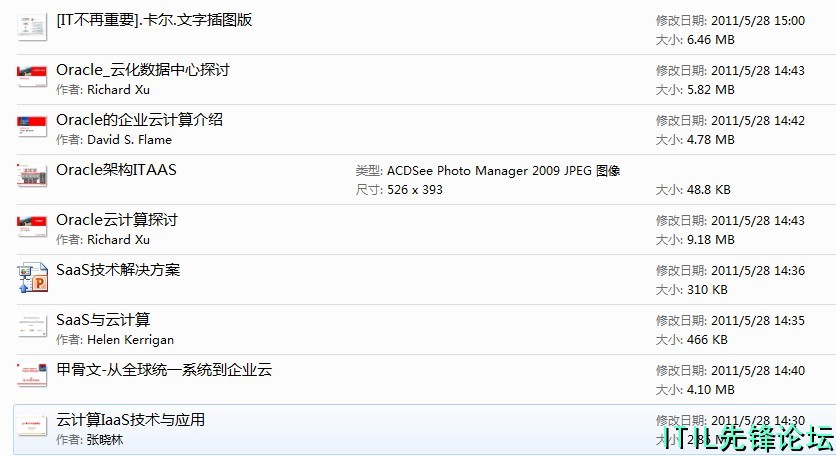Click the SaaS技术解决方案 file name
The height and width of the screenshot is (456, 836).
pyautogui.click(x=118, y=270)
